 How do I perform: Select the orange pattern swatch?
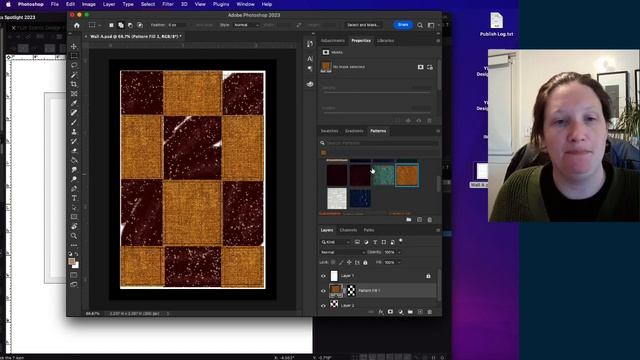click(407, 175)
